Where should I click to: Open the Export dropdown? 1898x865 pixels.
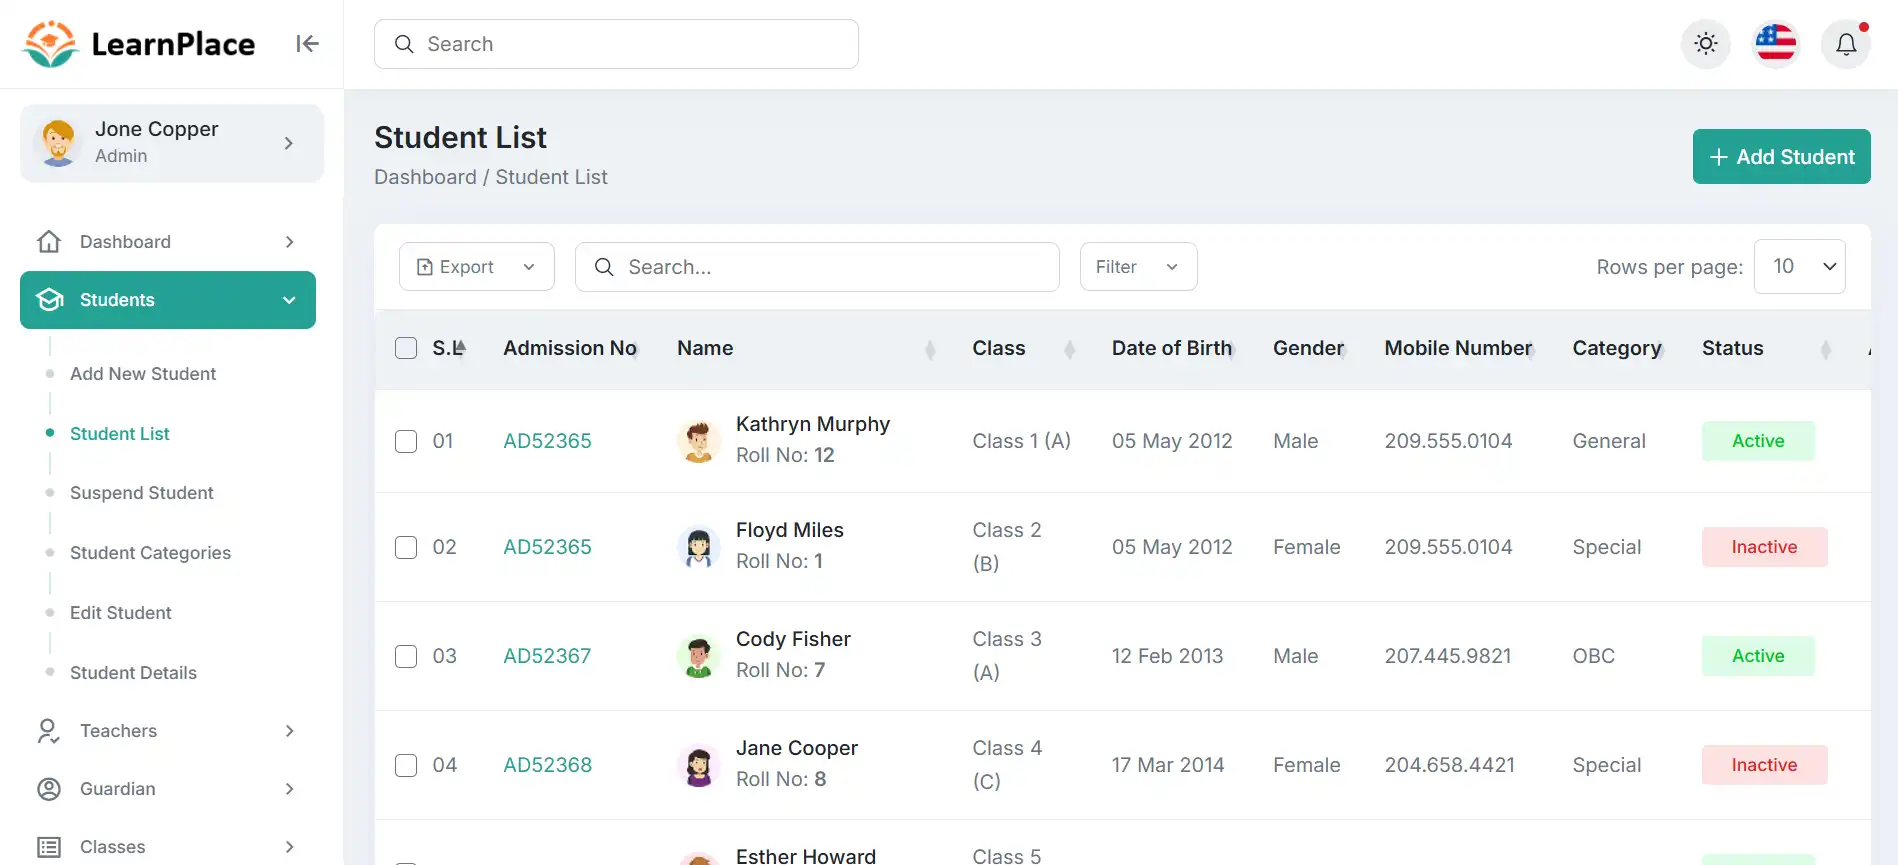tap(477, 267)
